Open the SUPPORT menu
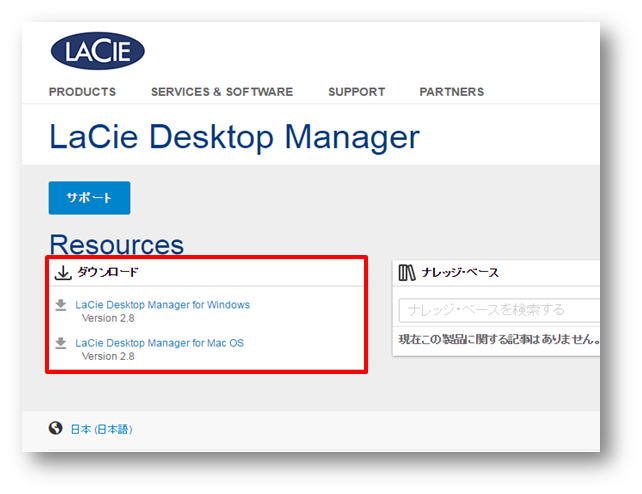This screenshot has height=494, width=642. click(x=357, y=92)
